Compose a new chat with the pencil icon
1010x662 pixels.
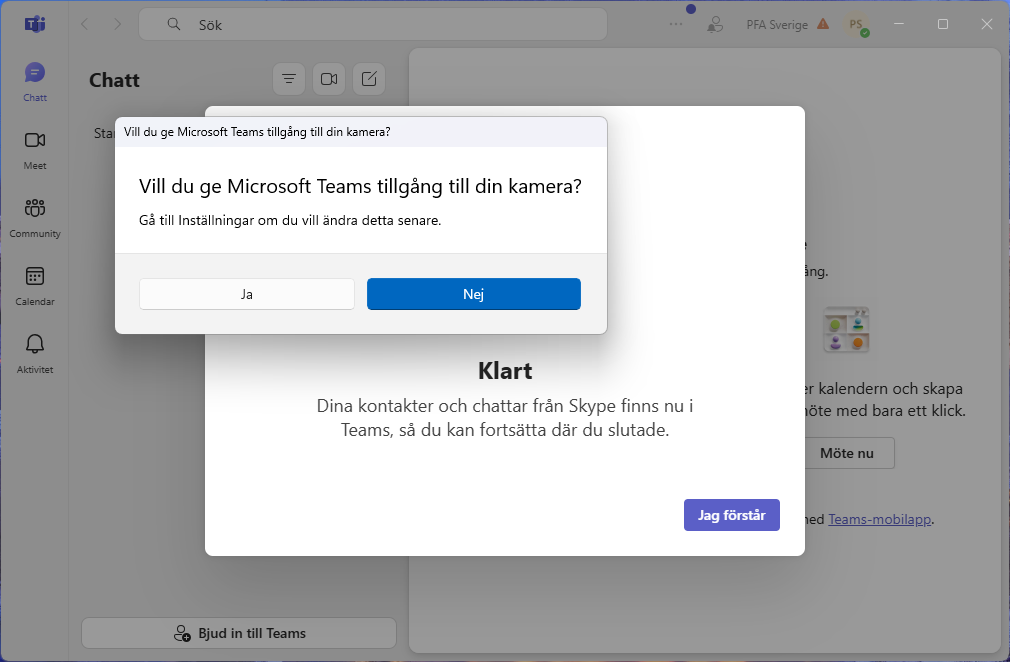click(x=369, y=78)
